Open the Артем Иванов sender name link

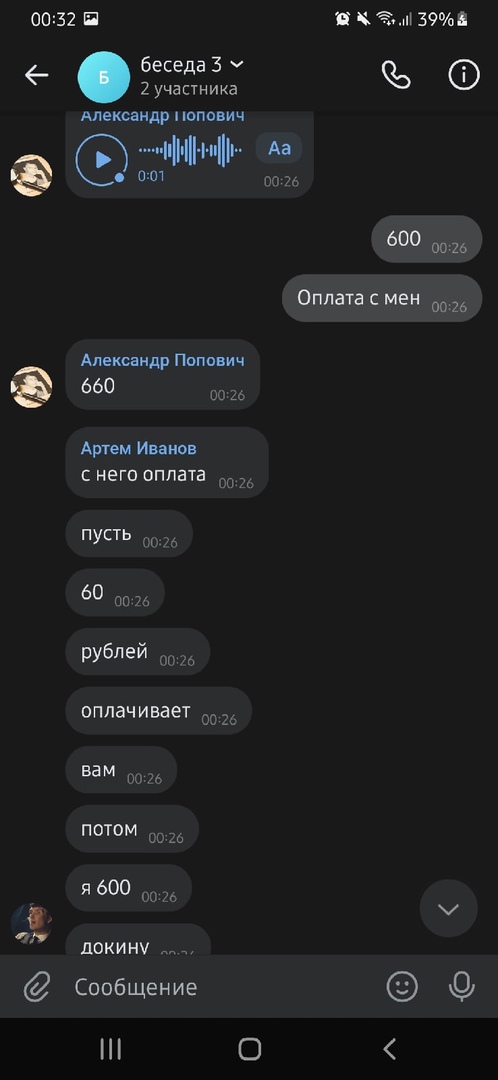tap(138, 448)
